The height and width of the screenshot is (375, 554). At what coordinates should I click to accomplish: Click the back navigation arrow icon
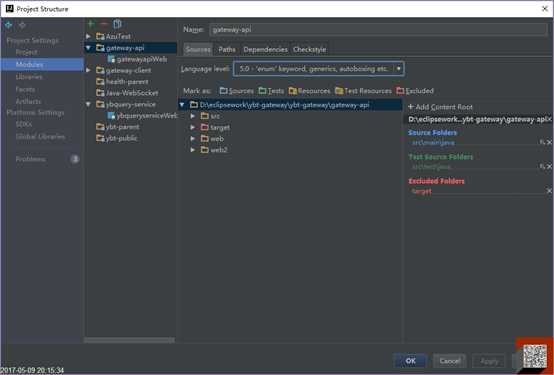click(8, 25)
